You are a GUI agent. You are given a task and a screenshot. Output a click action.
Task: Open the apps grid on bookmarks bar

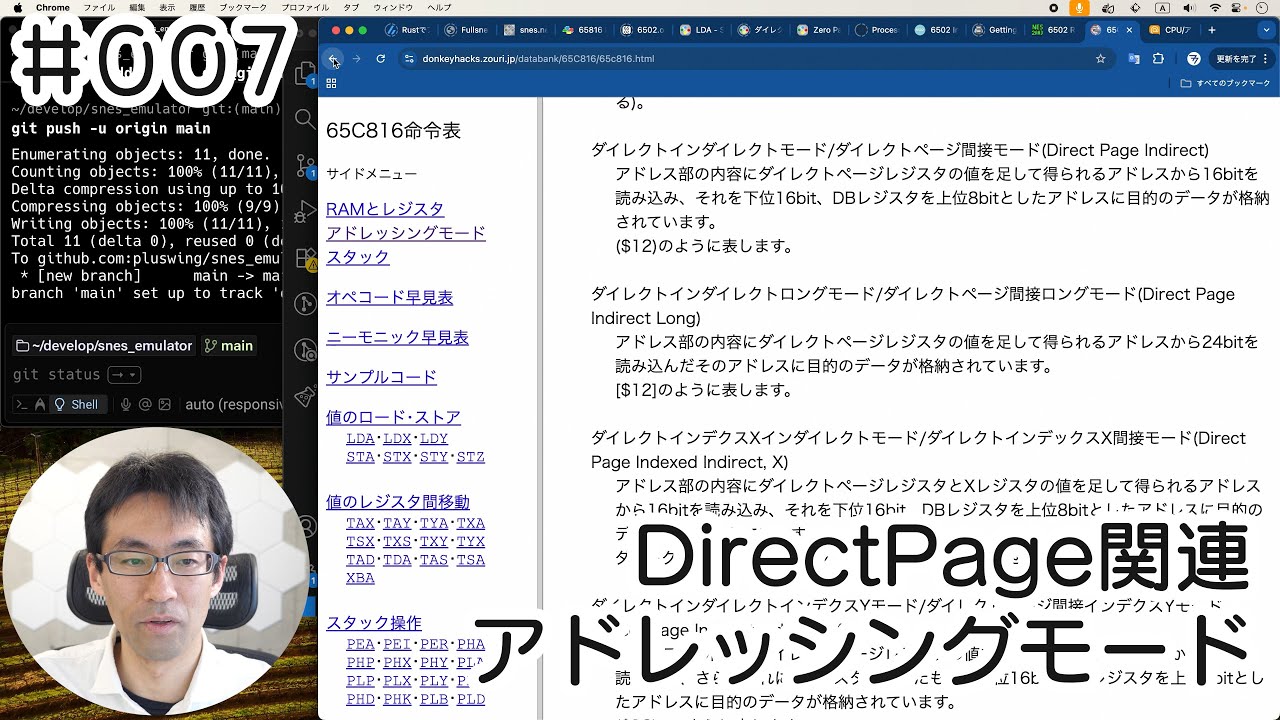click(x=331, y=83)
